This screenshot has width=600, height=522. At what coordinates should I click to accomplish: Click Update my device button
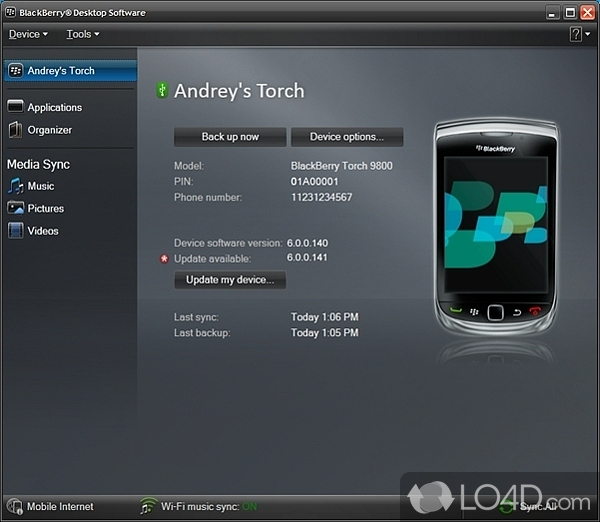(x=230, y=280)
